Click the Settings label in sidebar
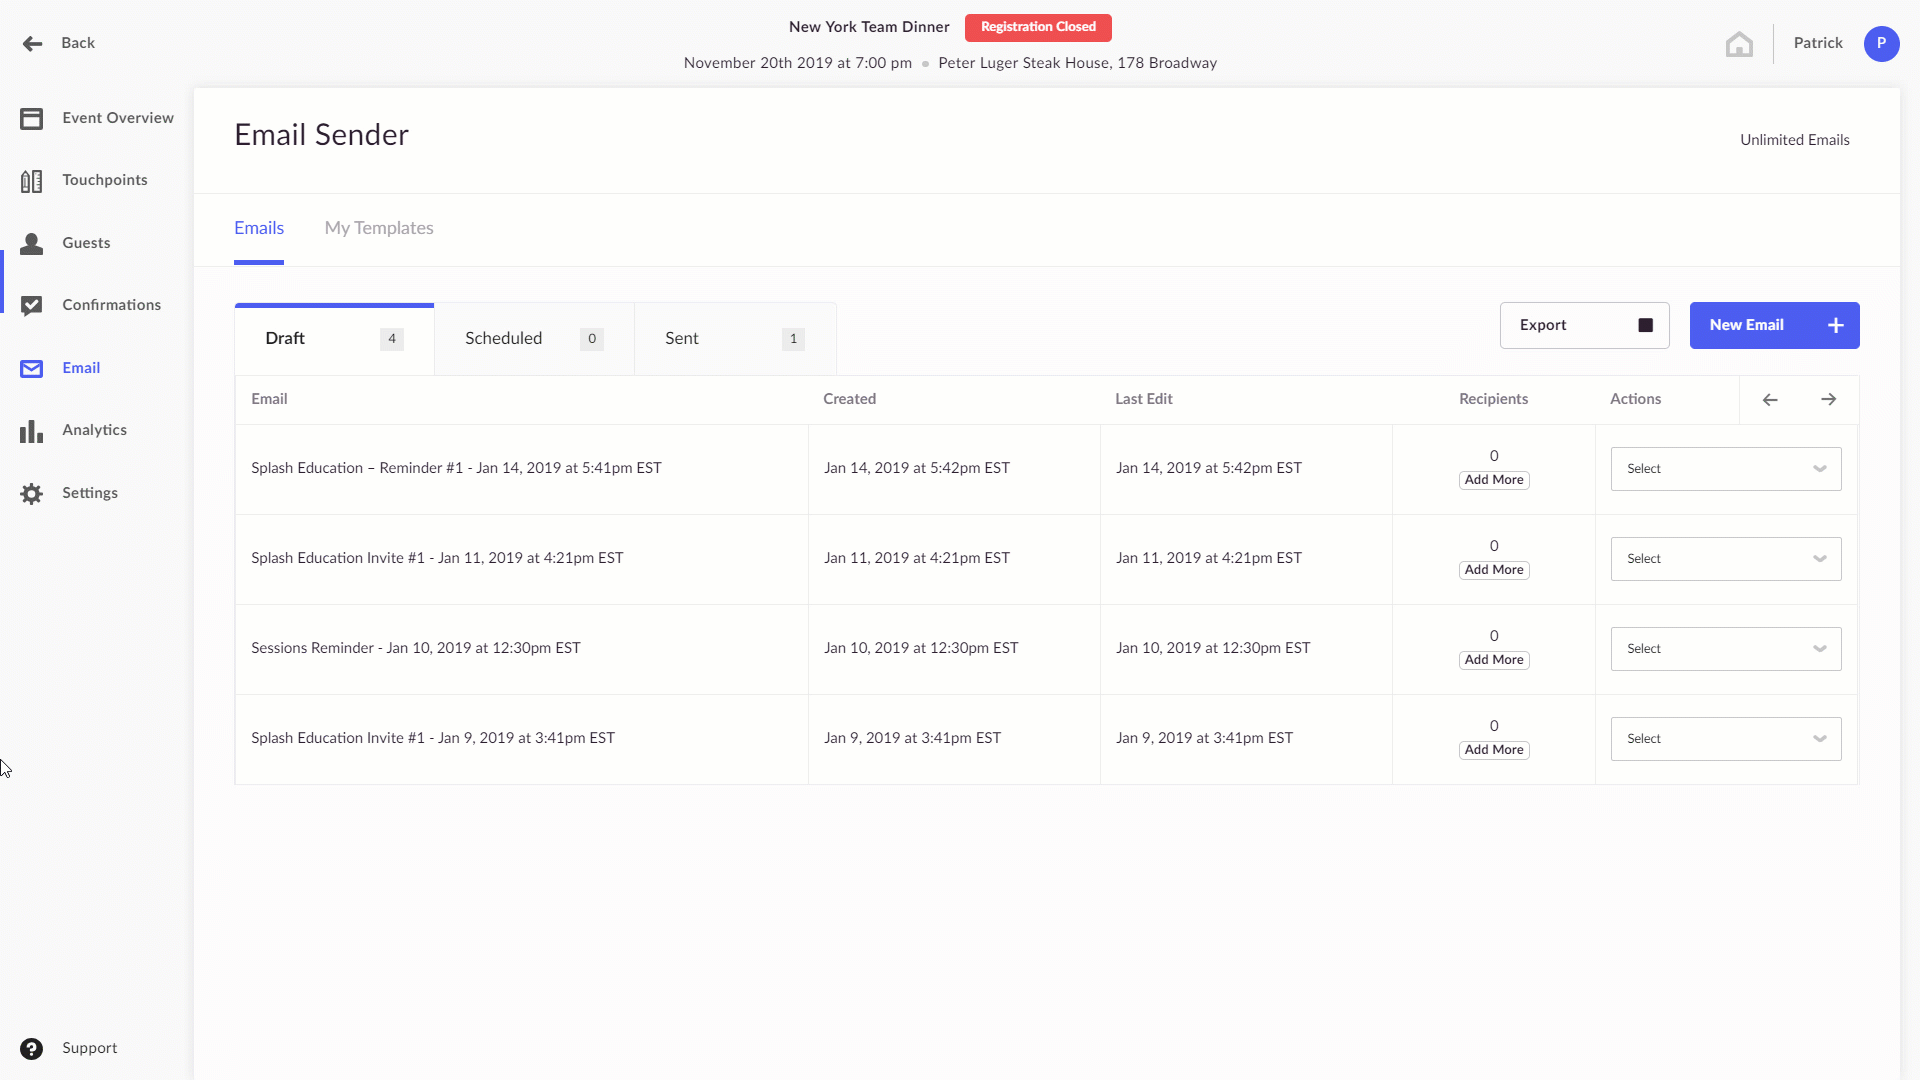 (90, 493)
